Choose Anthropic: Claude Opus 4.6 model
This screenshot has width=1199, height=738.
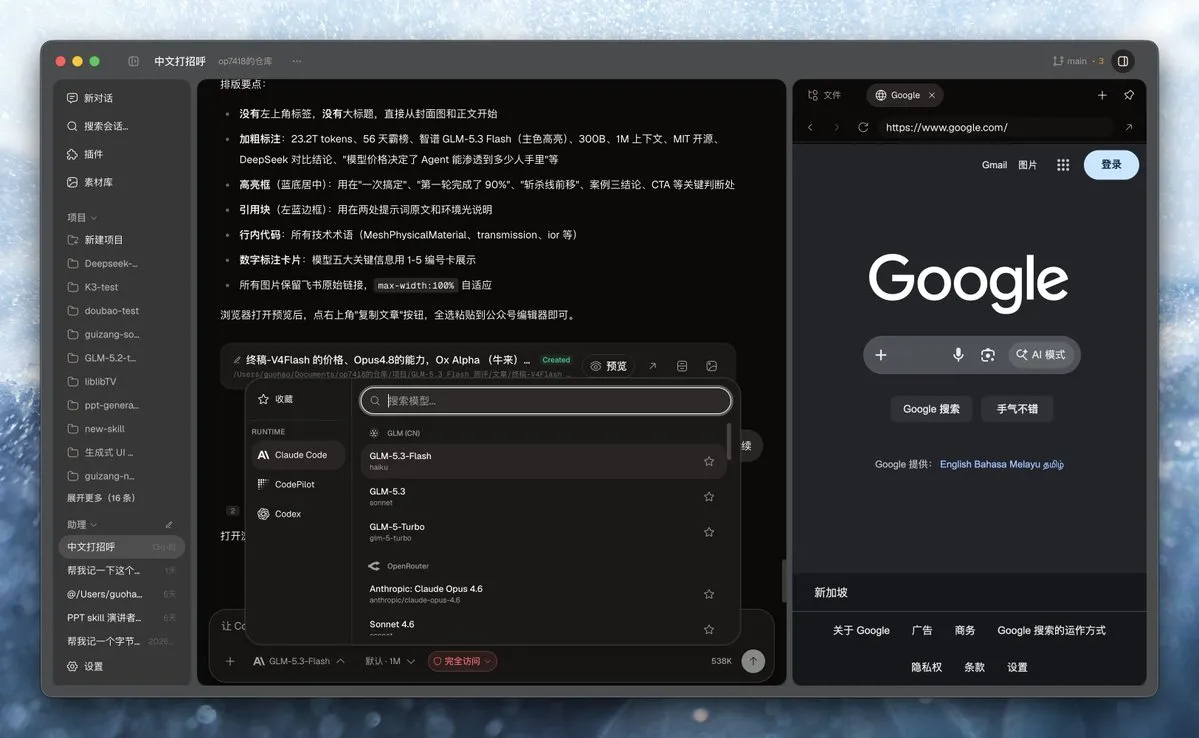tap(543, 594)
